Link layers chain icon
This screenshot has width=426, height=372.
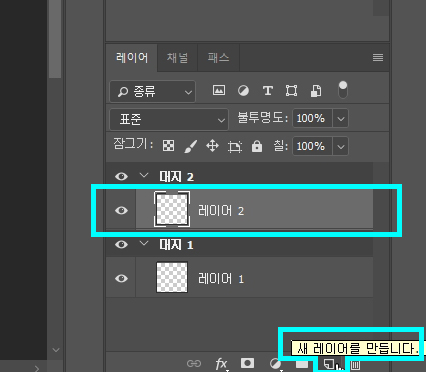(194, 363)
